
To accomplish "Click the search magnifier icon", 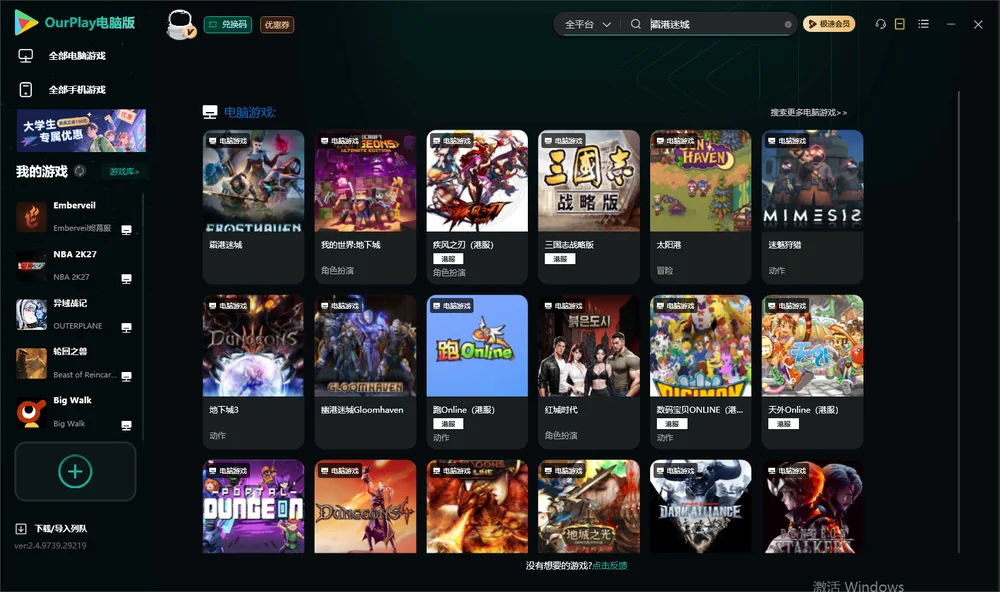I will [636, 24].
